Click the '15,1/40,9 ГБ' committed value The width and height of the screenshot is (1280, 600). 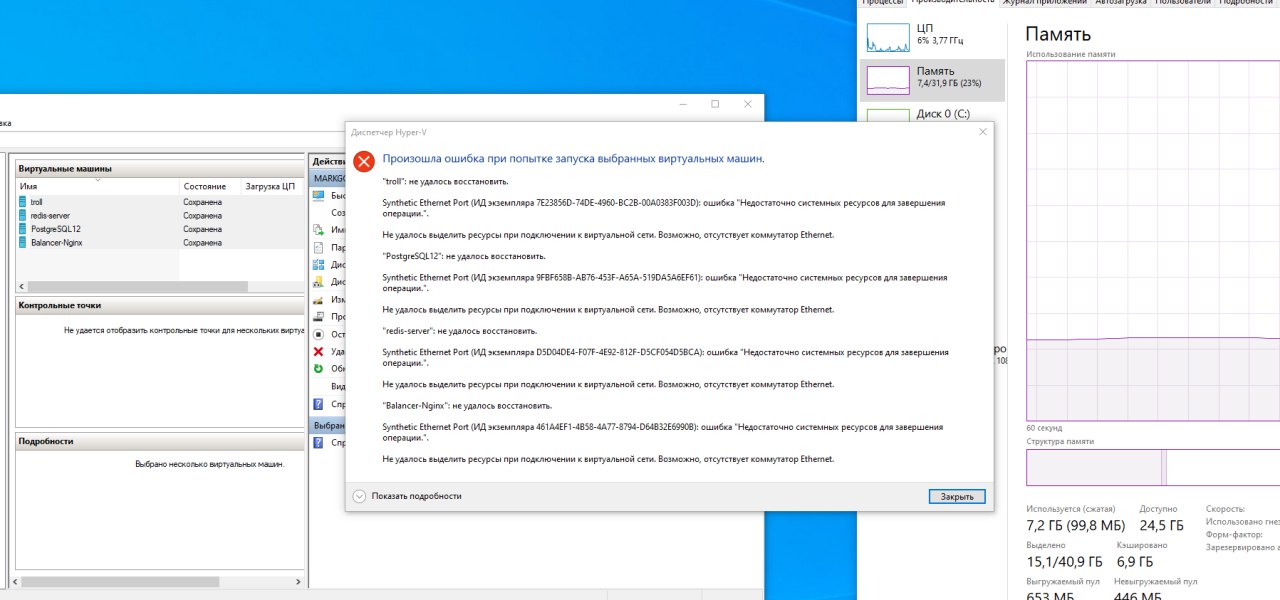click(x=1064, y=562)
